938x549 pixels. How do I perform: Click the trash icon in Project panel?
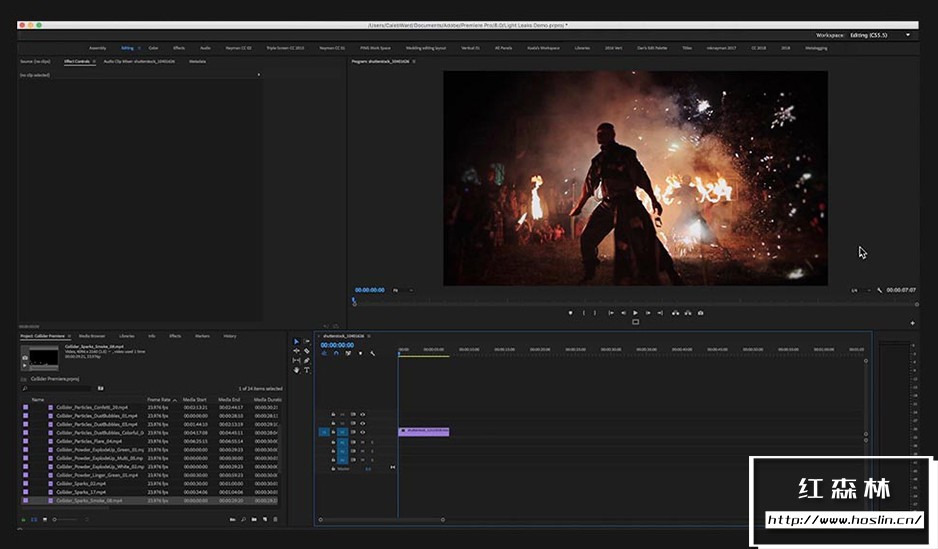276,519
